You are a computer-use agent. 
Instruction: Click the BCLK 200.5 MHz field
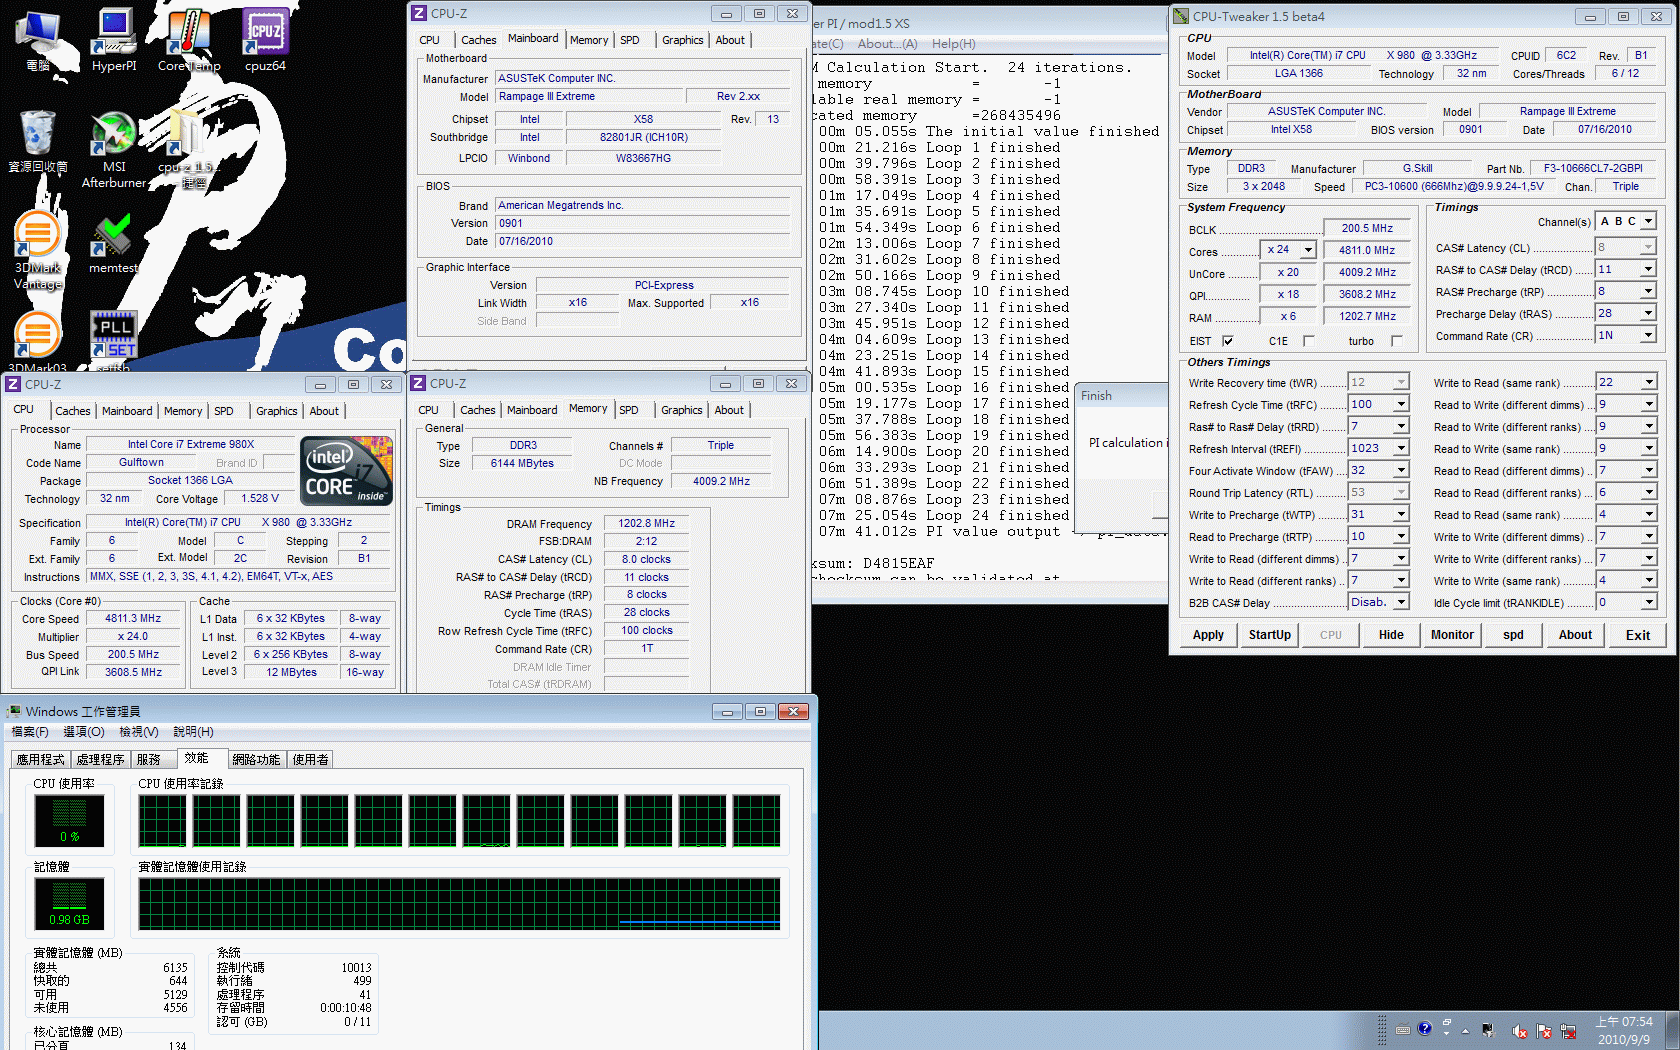coord(1367,229)
